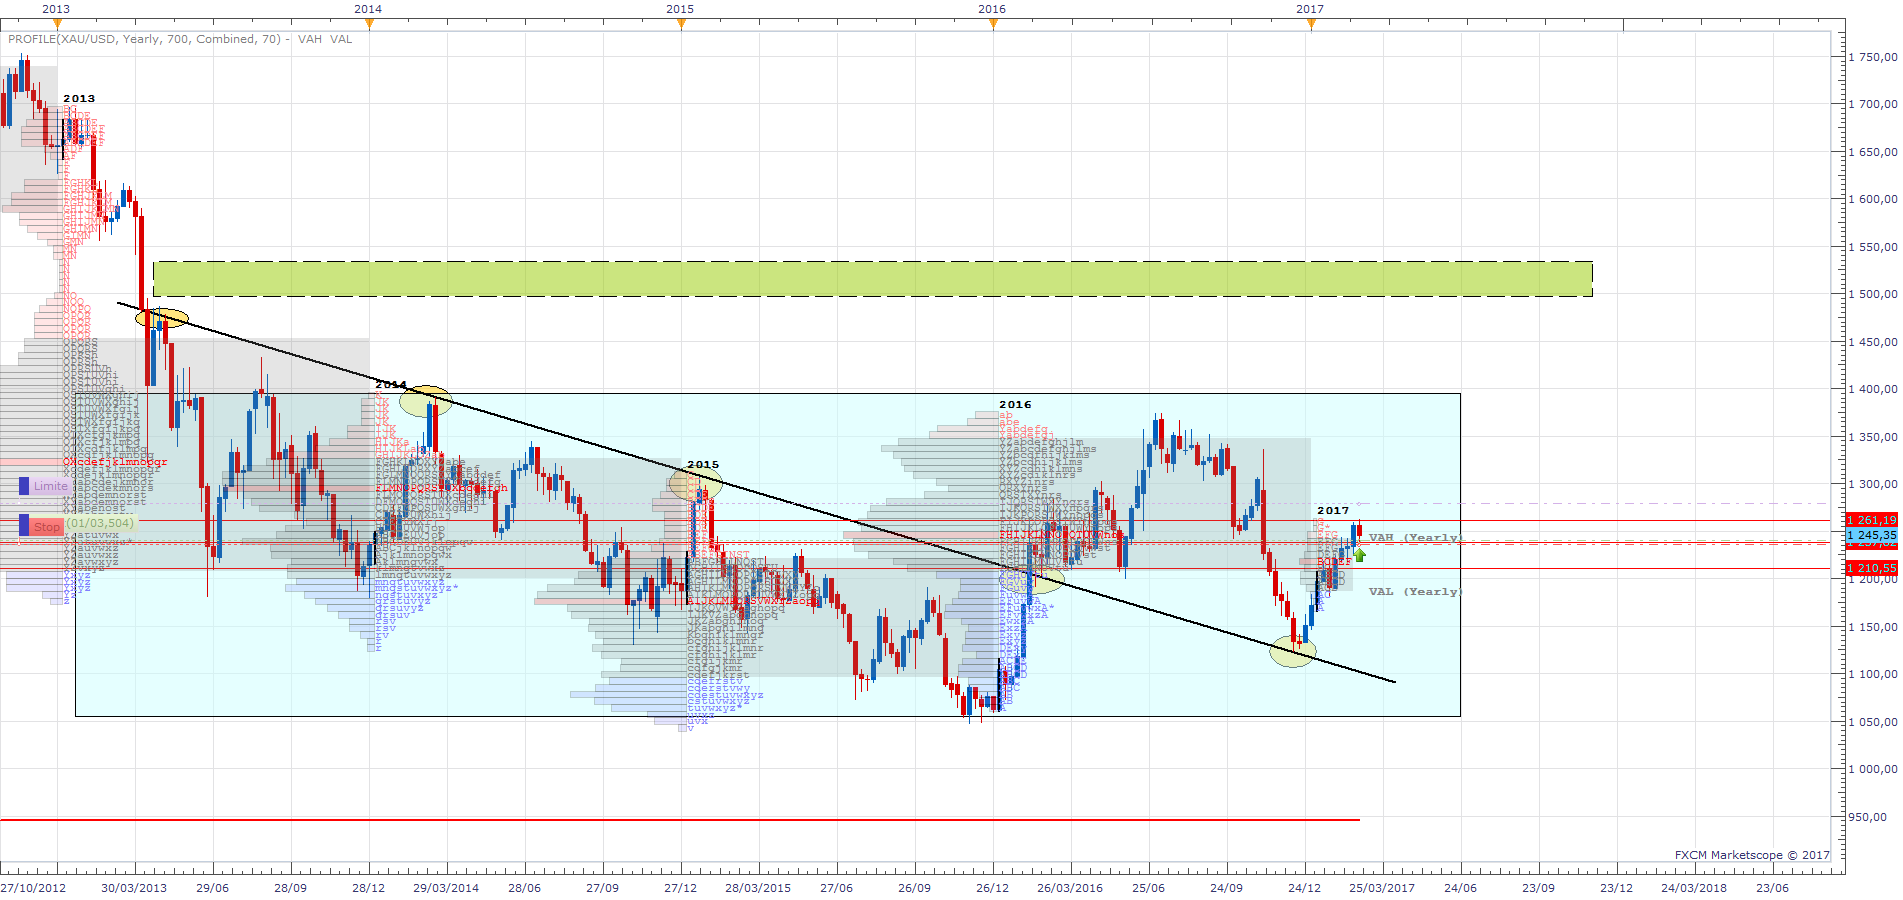Click the 1 000,00 price axis label
This screenshot has width=1903, height=900.
pyautogui.click(x=1872, y=769)
